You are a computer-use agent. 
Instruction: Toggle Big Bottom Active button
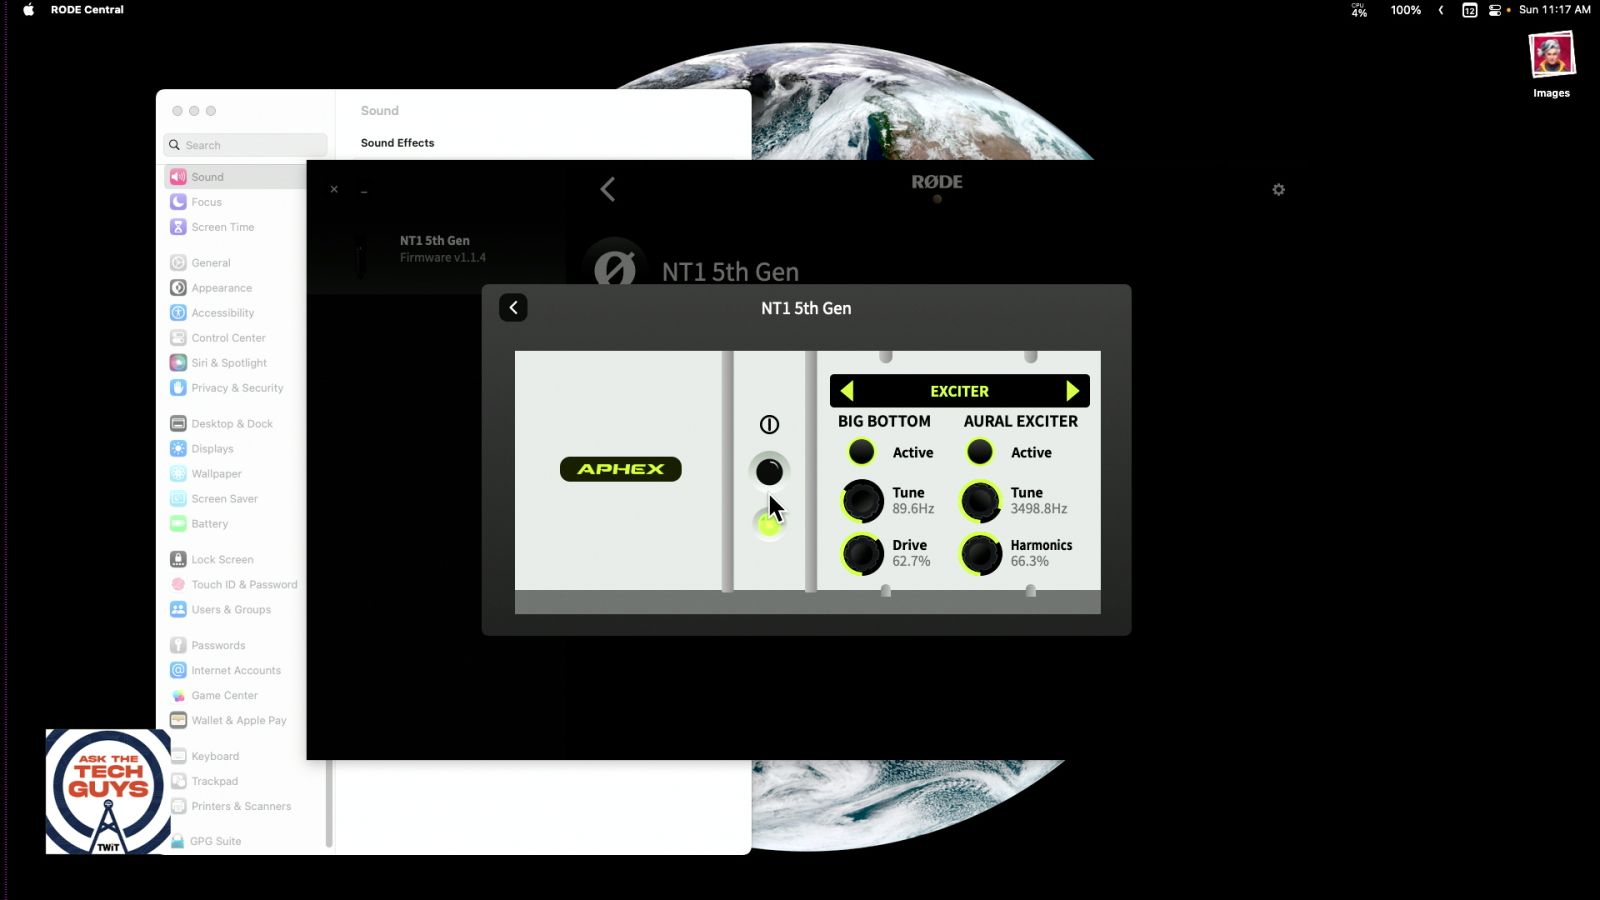point(861,452)
